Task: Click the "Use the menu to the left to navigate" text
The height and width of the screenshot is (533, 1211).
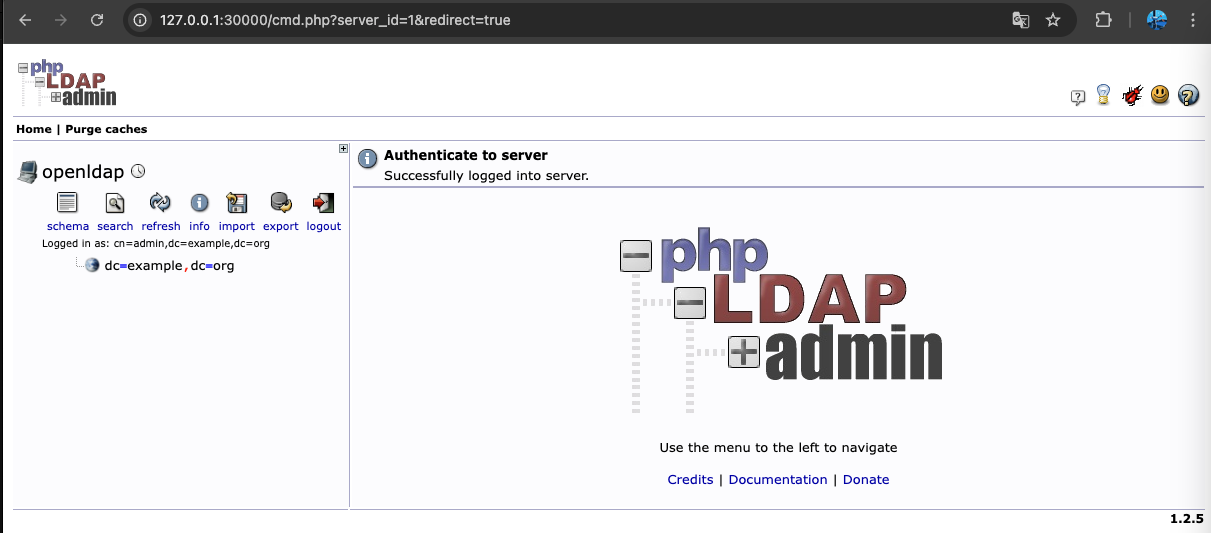Action: point(778,448)
